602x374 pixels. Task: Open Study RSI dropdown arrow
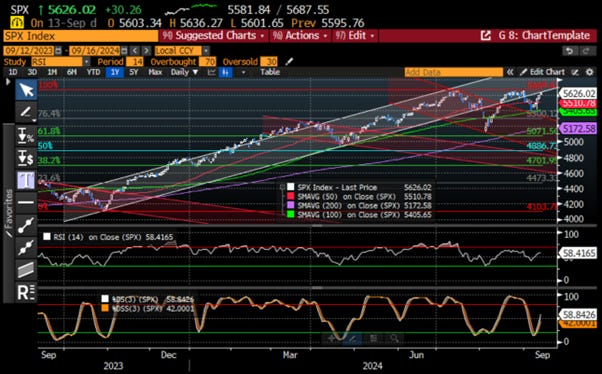86,61
